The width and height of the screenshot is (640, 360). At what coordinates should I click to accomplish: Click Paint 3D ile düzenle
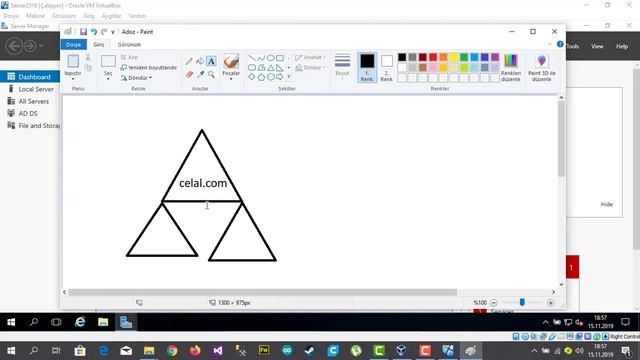[x=542, y=68]
